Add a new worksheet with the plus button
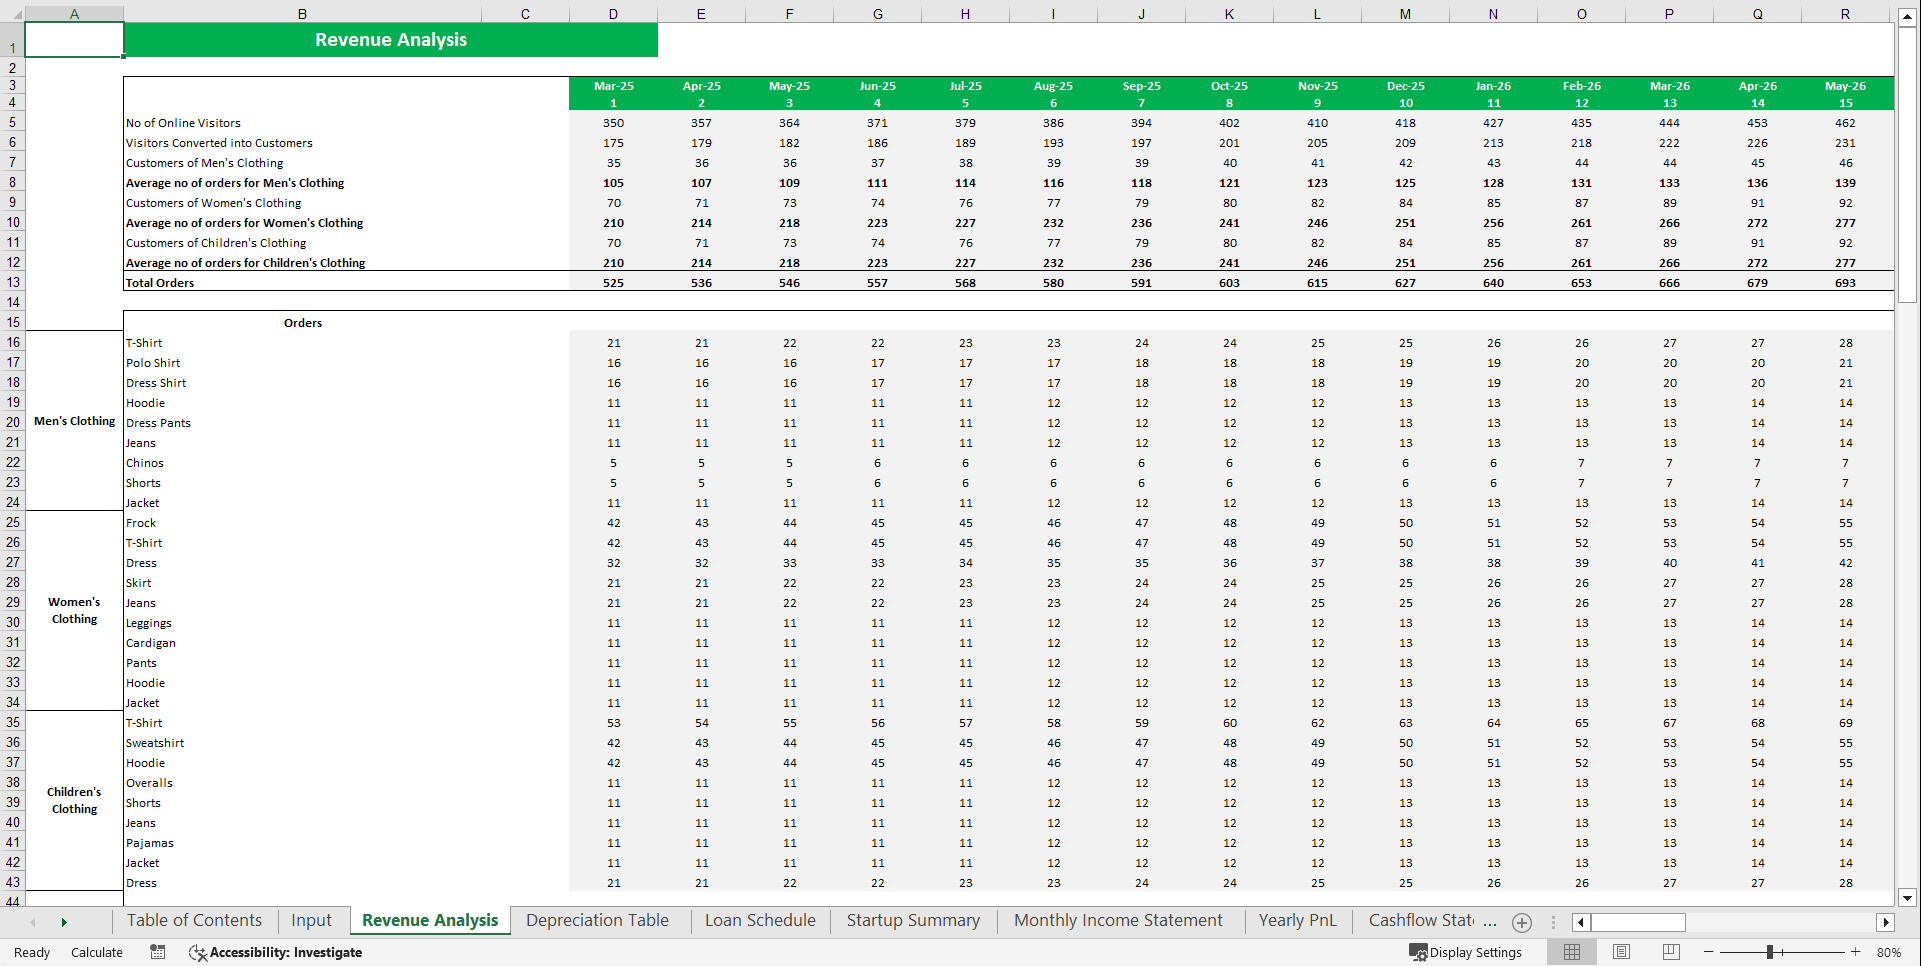The width and height of the screenshot is (1921, 966). coord(1522,922)
